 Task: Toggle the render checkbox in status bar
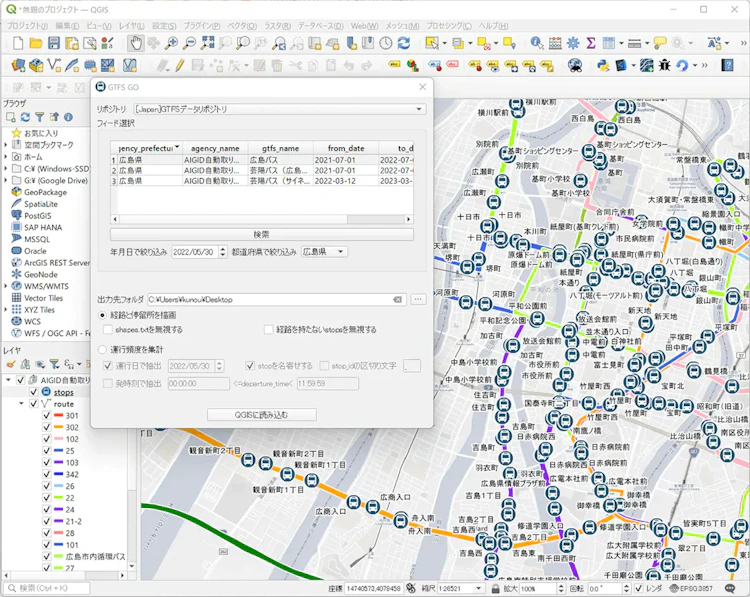pos(639,588)
